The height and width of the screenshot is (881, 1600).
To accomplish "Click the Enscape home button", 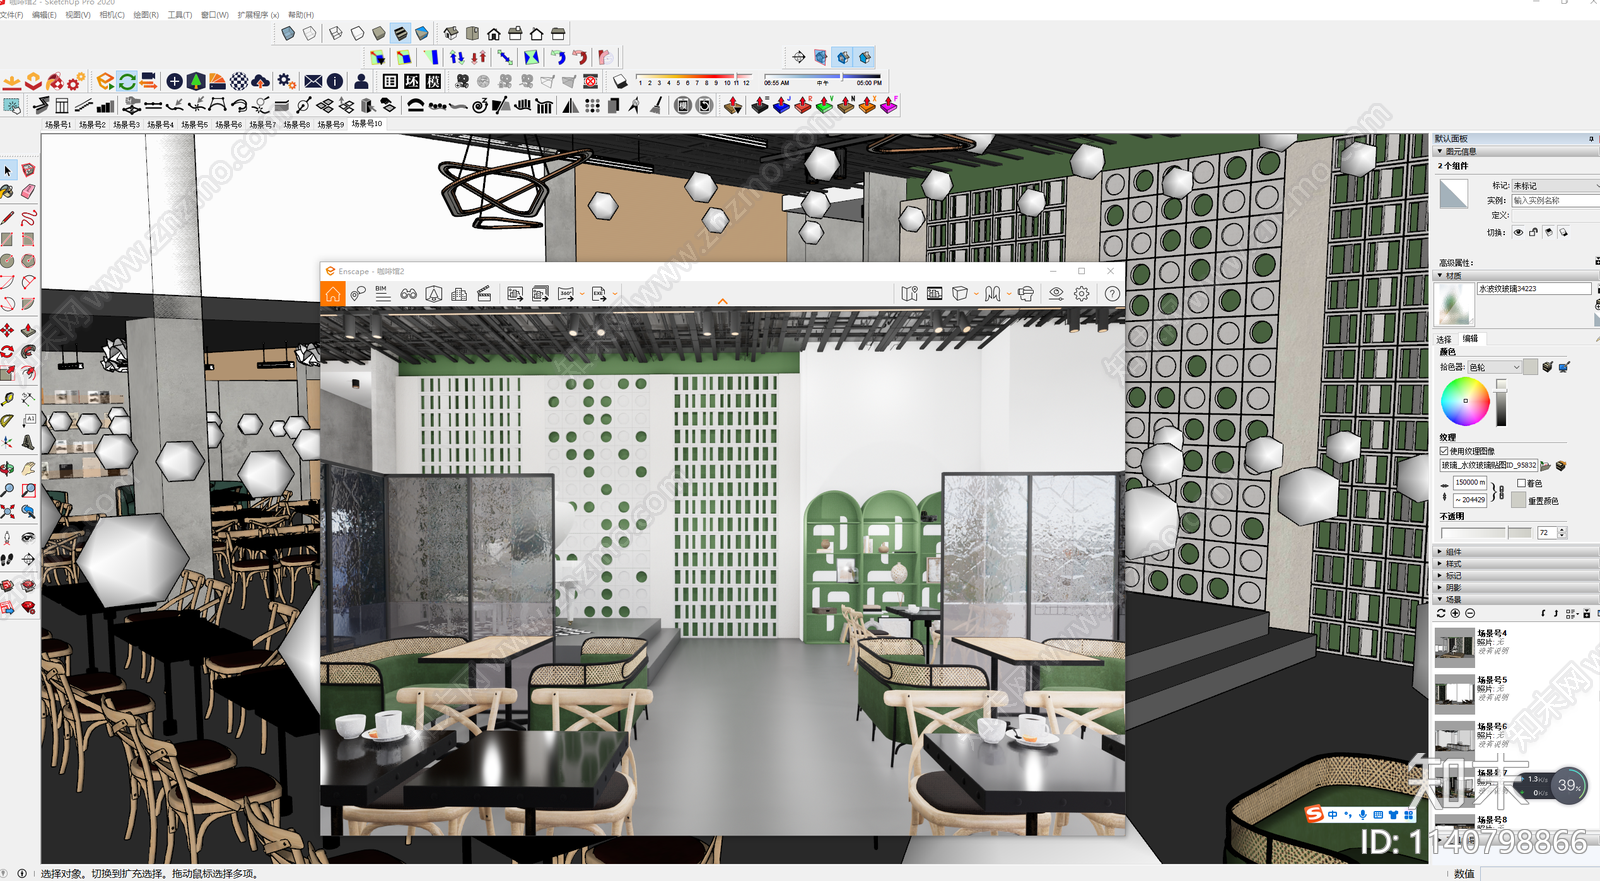I will [x=333, y=293].
